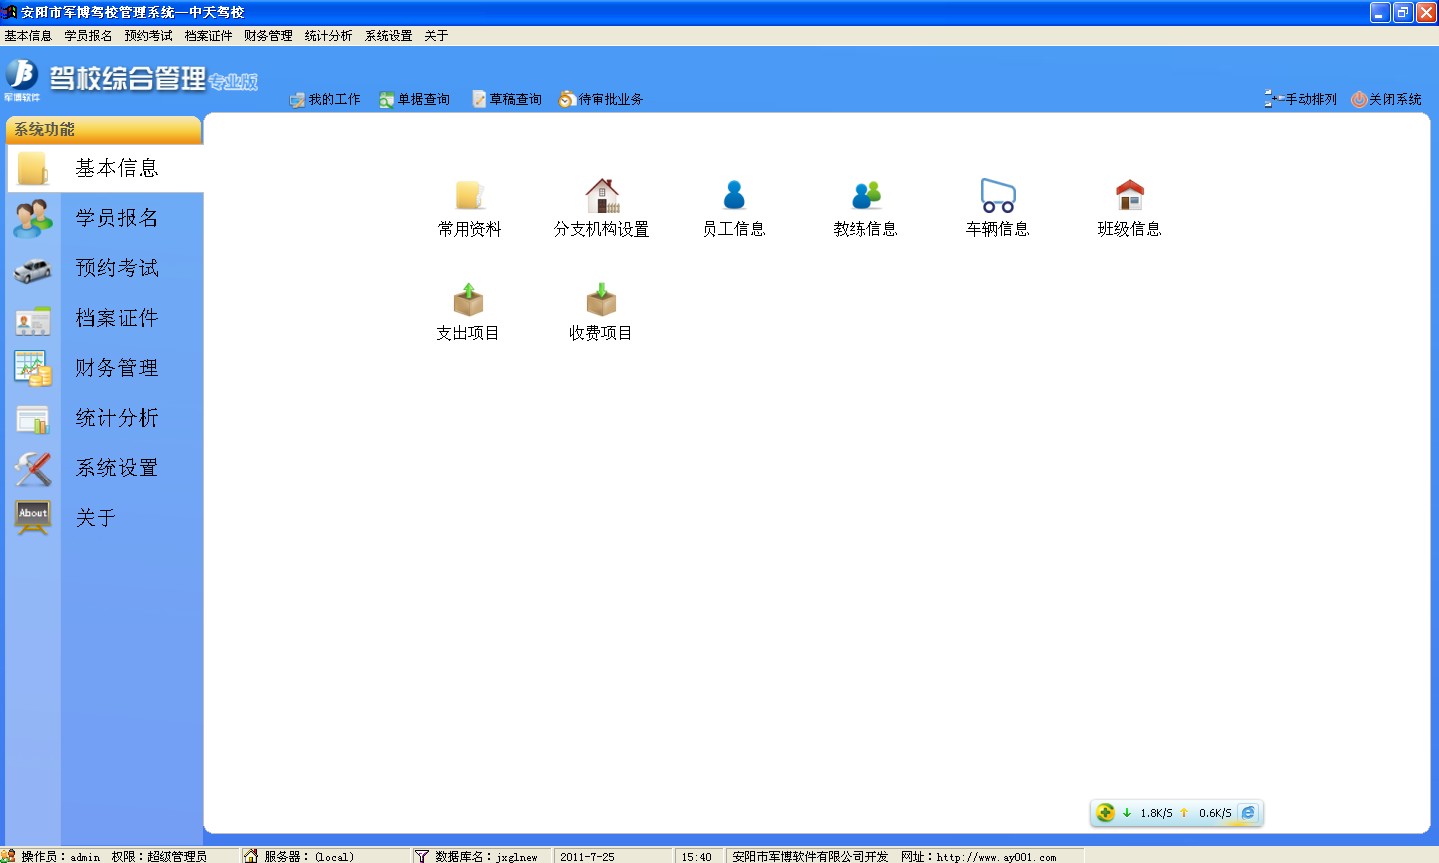
Task: Open the 关于 menu
Action: [436, 35]
